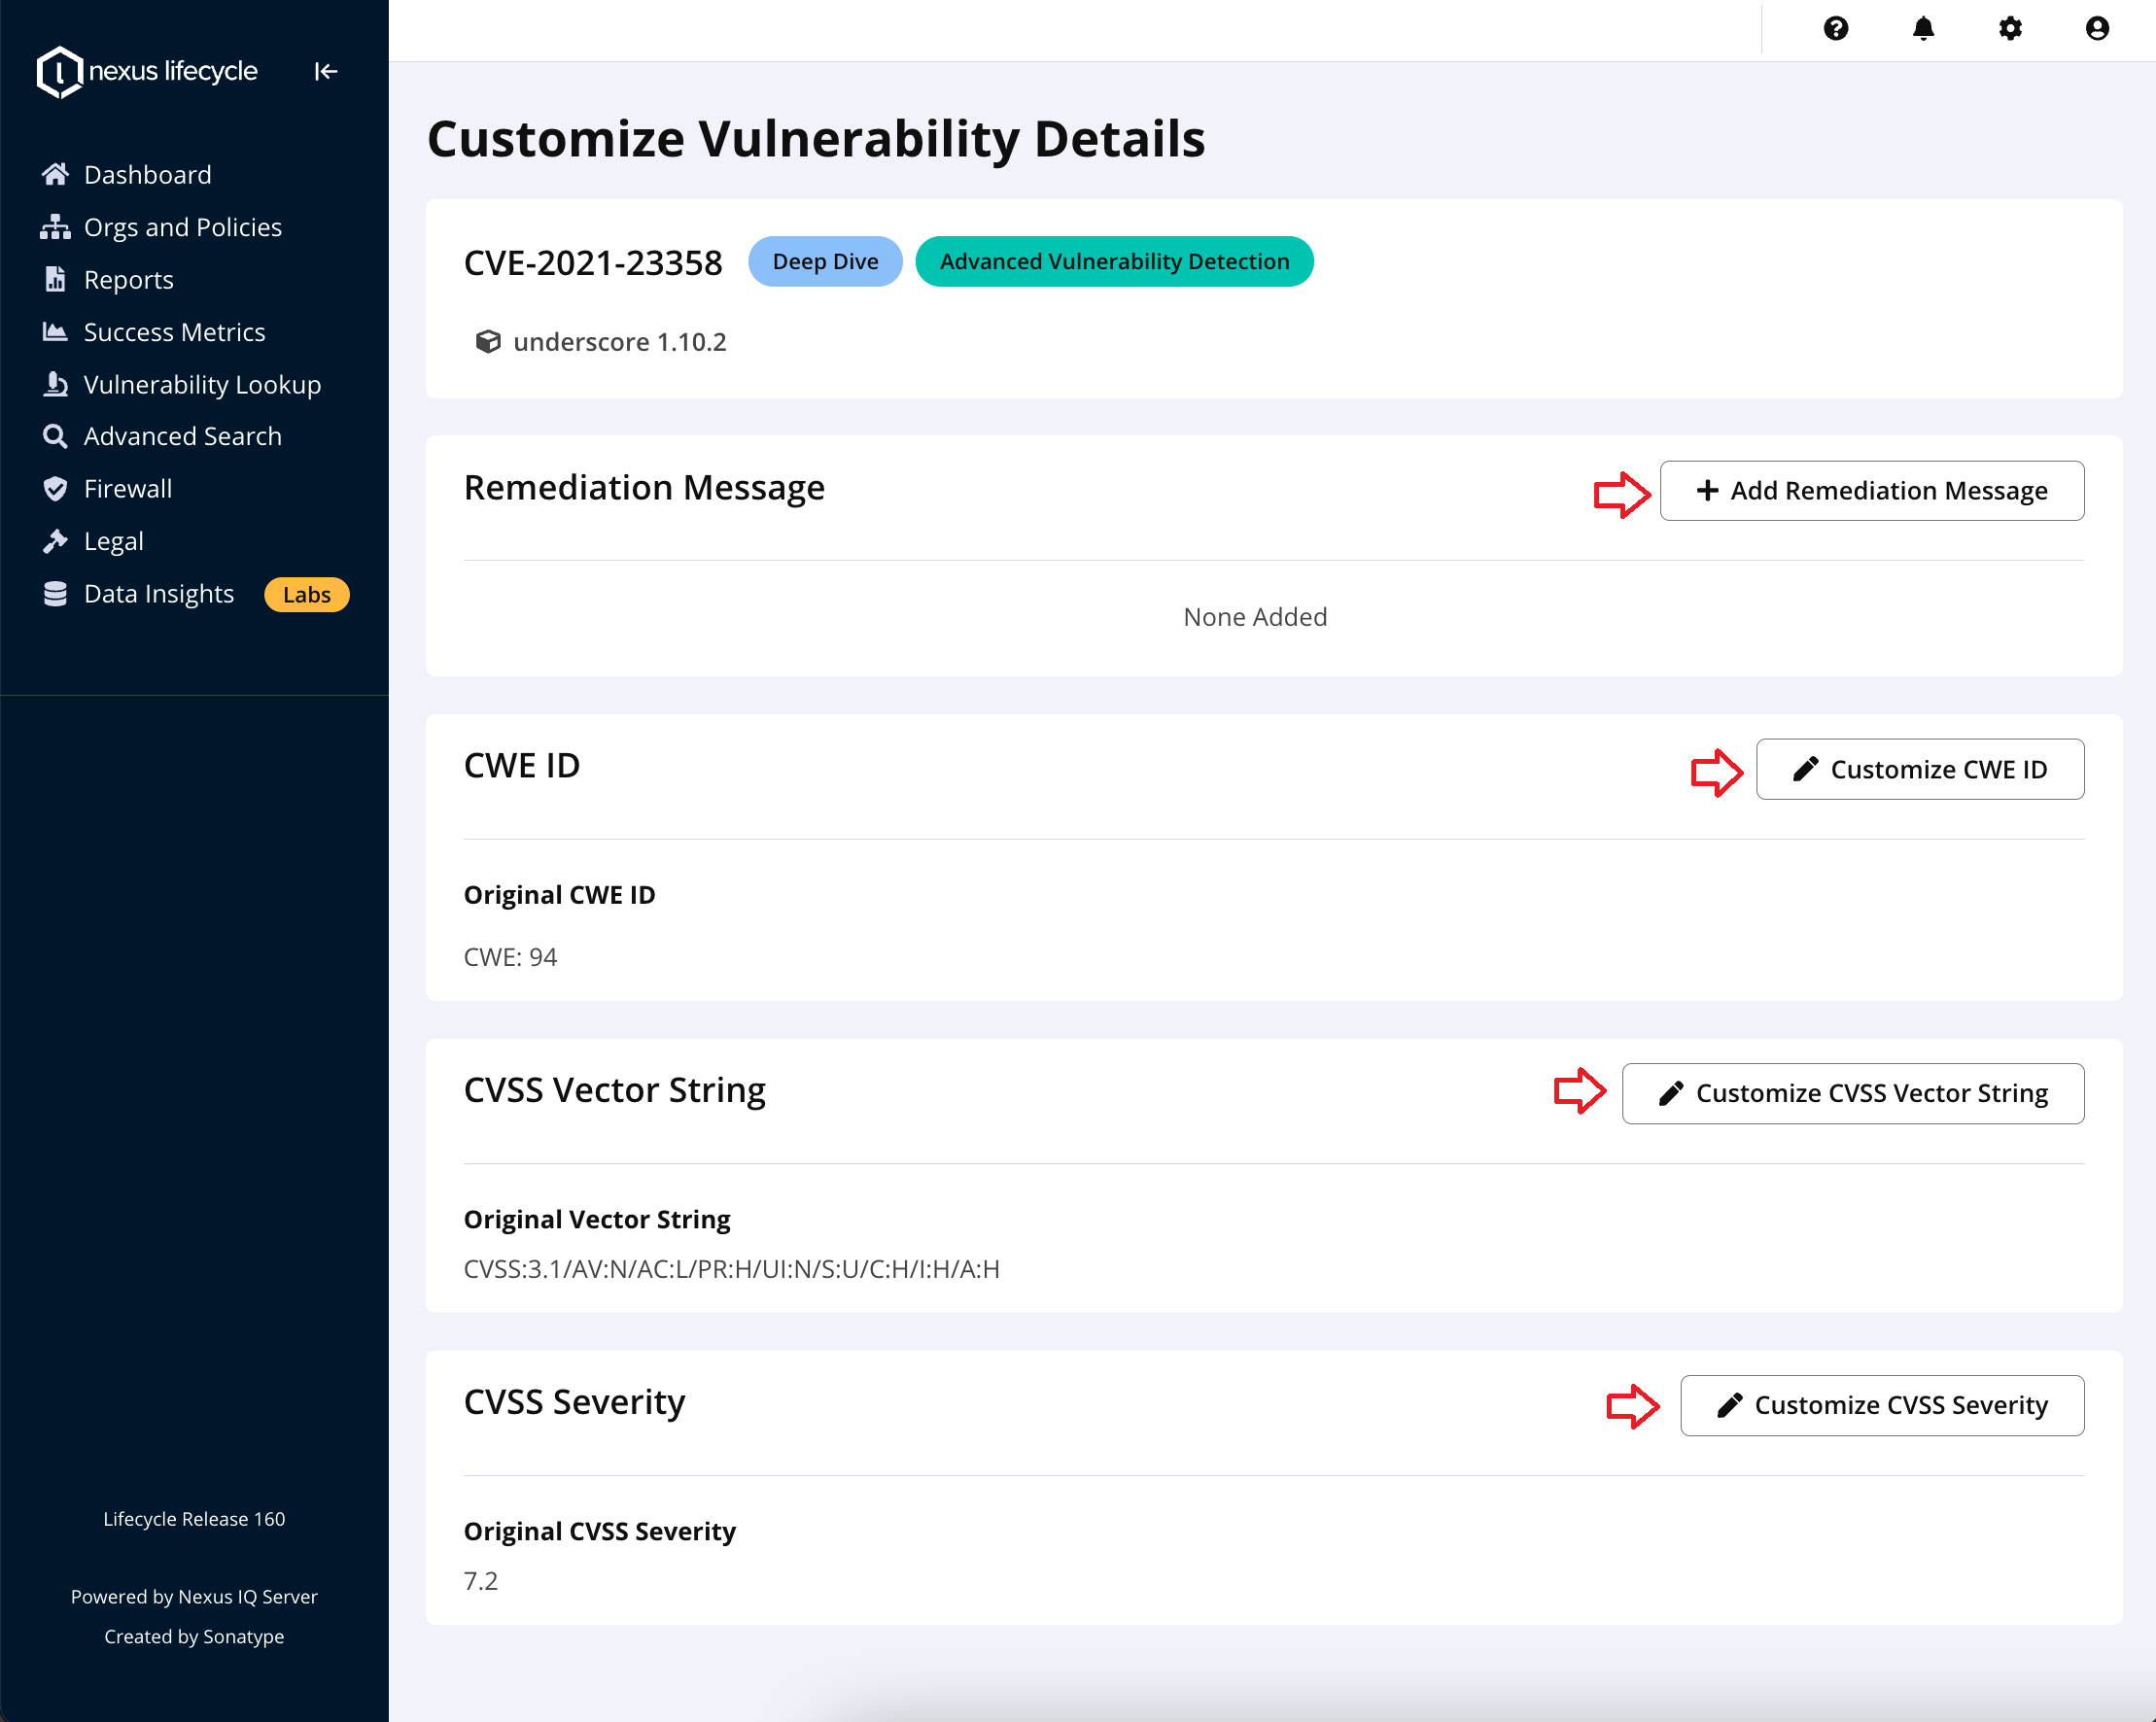Click the CVE-2021-23358 identifier
Viewport: 2156px width, 1722px height.
click(x=593, y=263)
